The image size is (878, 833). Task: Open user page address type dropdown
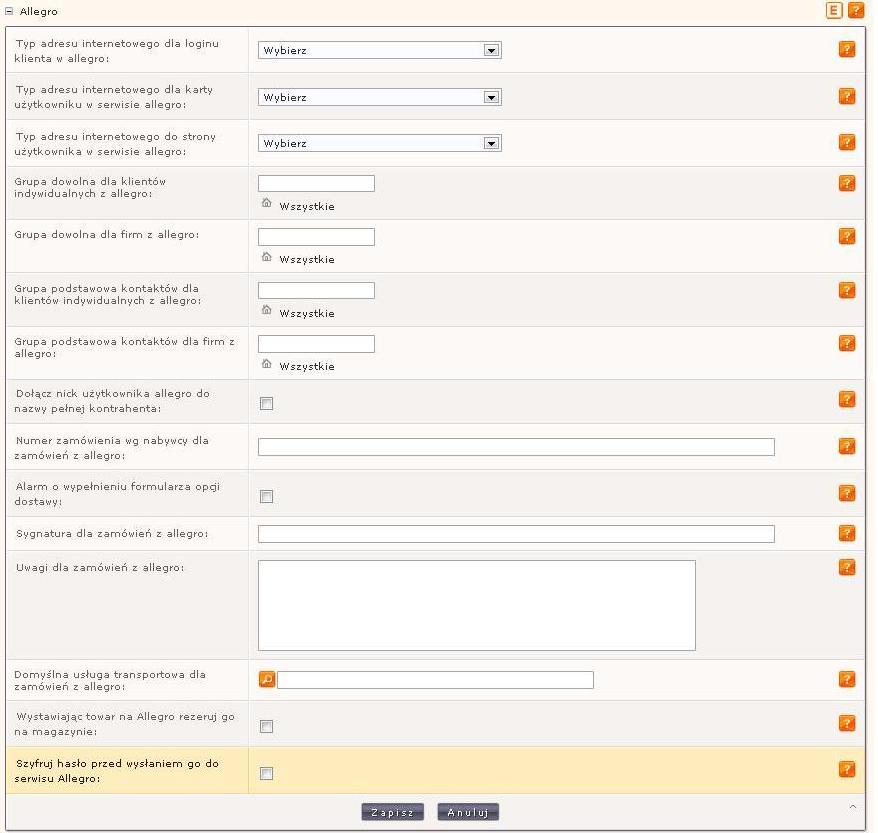coord(380,143)
